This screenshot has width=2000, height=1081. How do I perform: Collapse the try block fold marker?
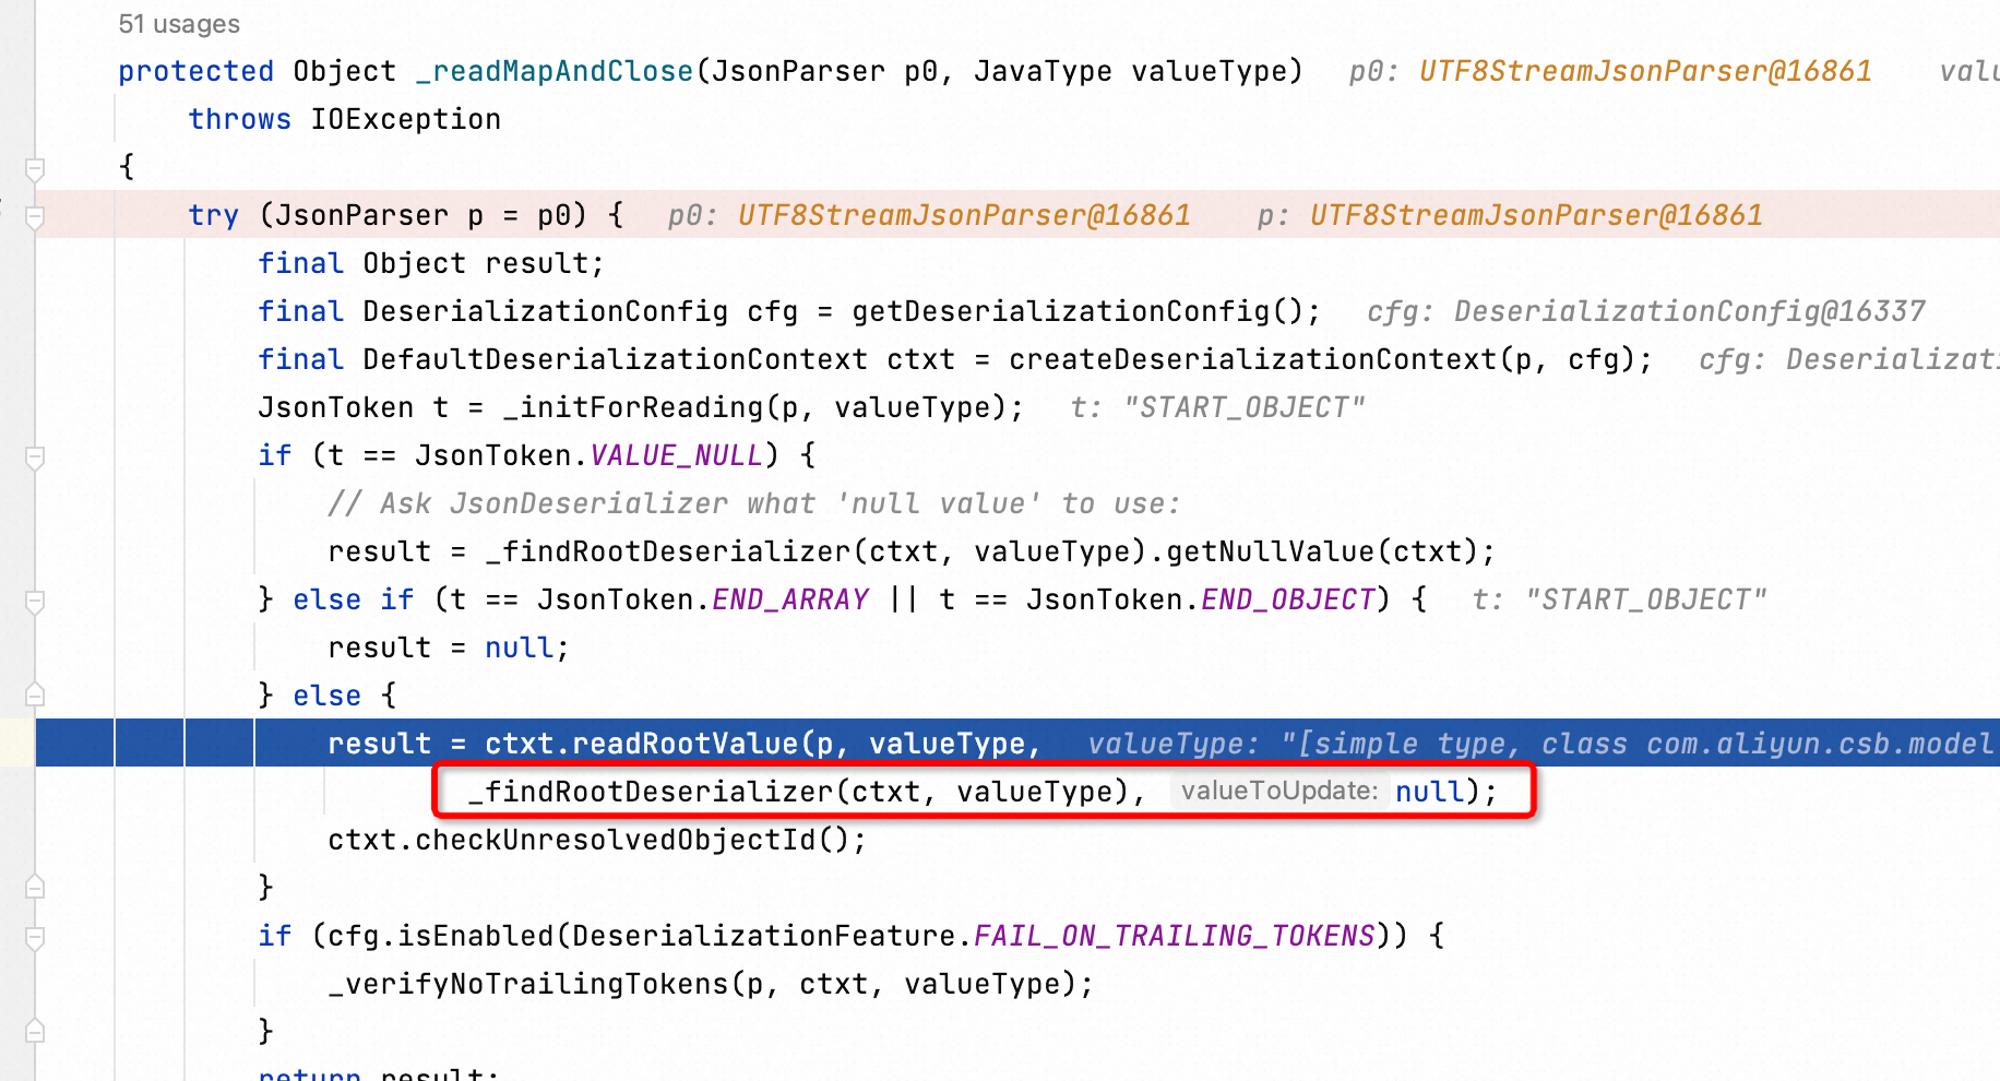tap(35, 216)
